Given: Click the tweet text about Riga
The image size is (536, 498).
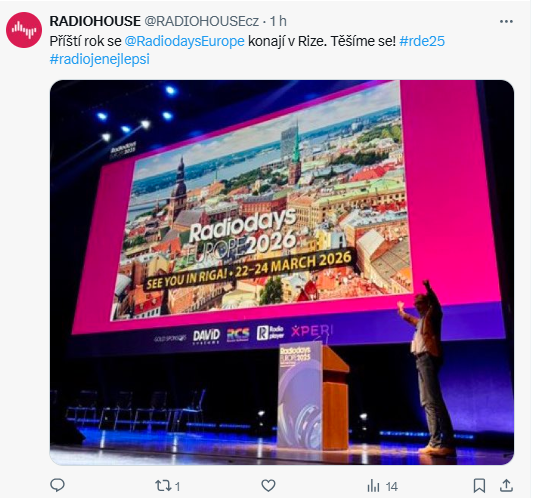Looking at the screenshot, I should (247, 50).
